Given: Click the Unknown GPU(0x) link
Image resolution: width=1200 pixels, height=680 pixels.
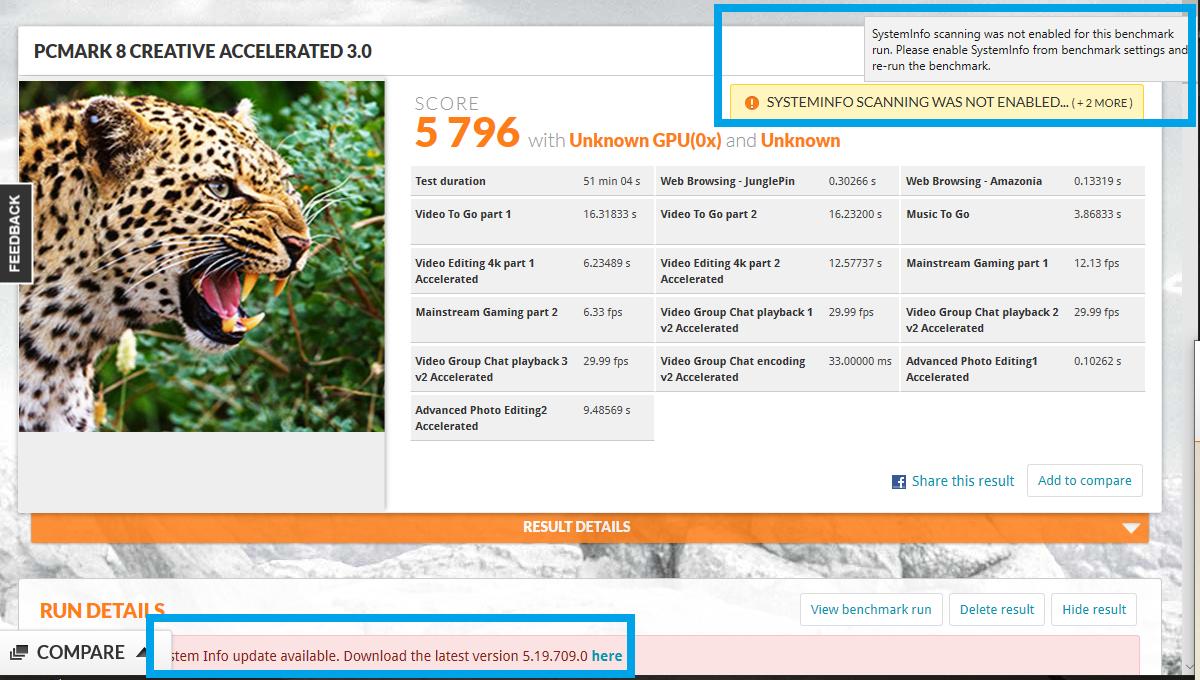Looking at the screenshot, I should 645,140.
